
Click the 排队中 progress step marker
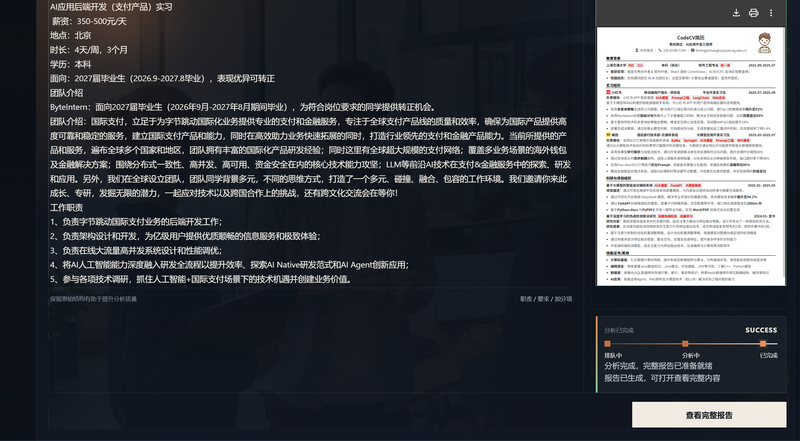tap(607, 344)
